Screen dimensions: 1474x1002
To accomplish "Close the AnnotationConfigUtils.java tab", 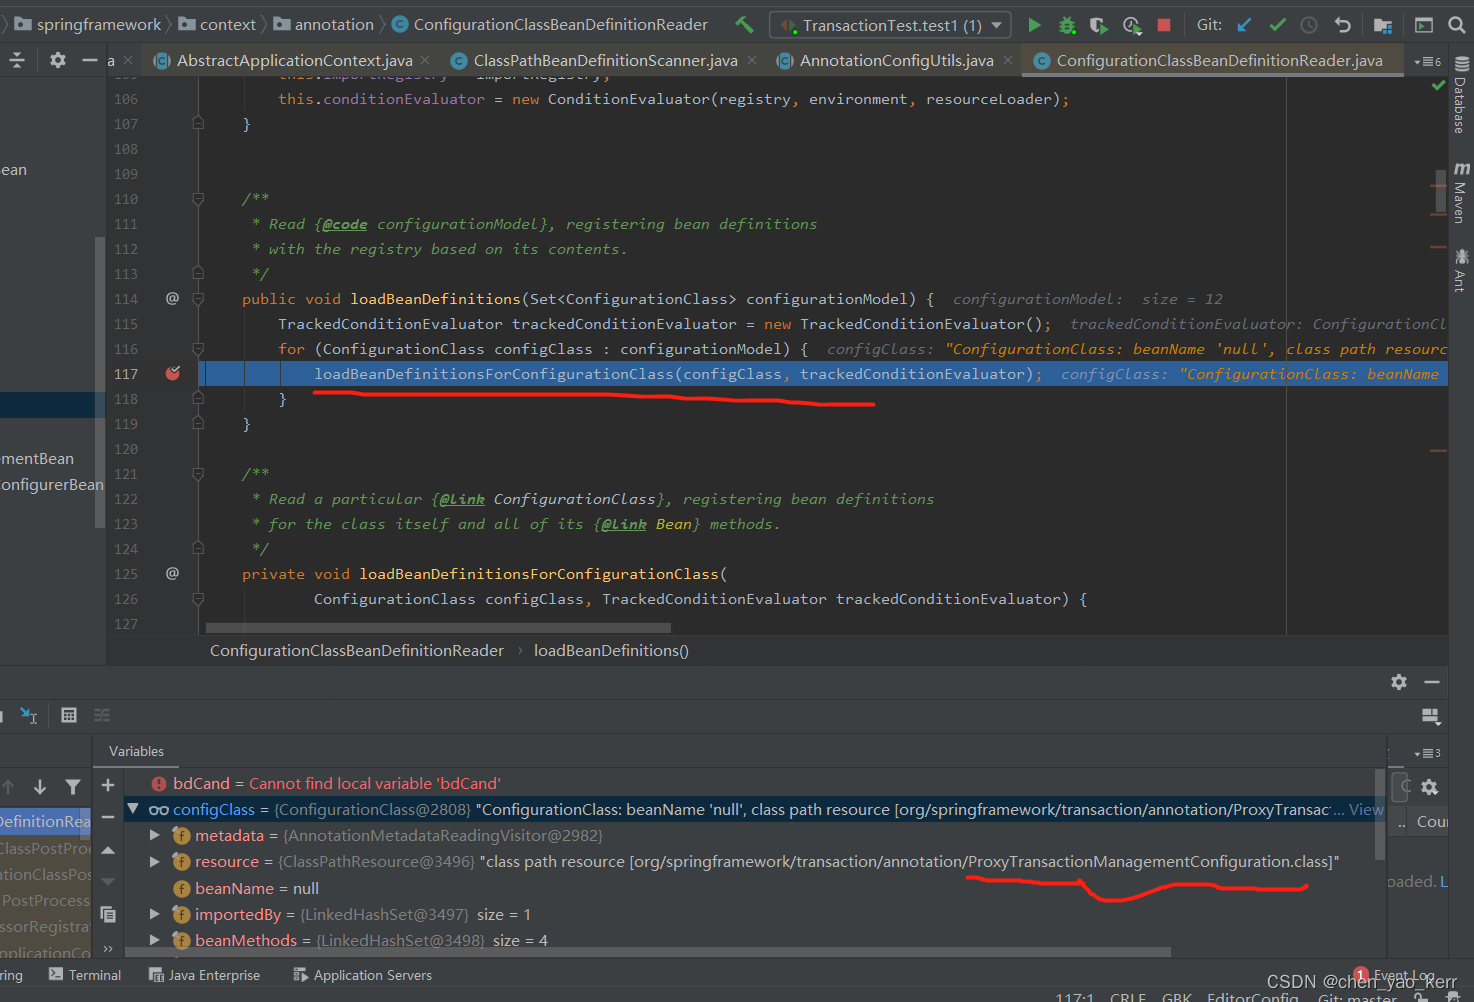I will point(1008,61).
